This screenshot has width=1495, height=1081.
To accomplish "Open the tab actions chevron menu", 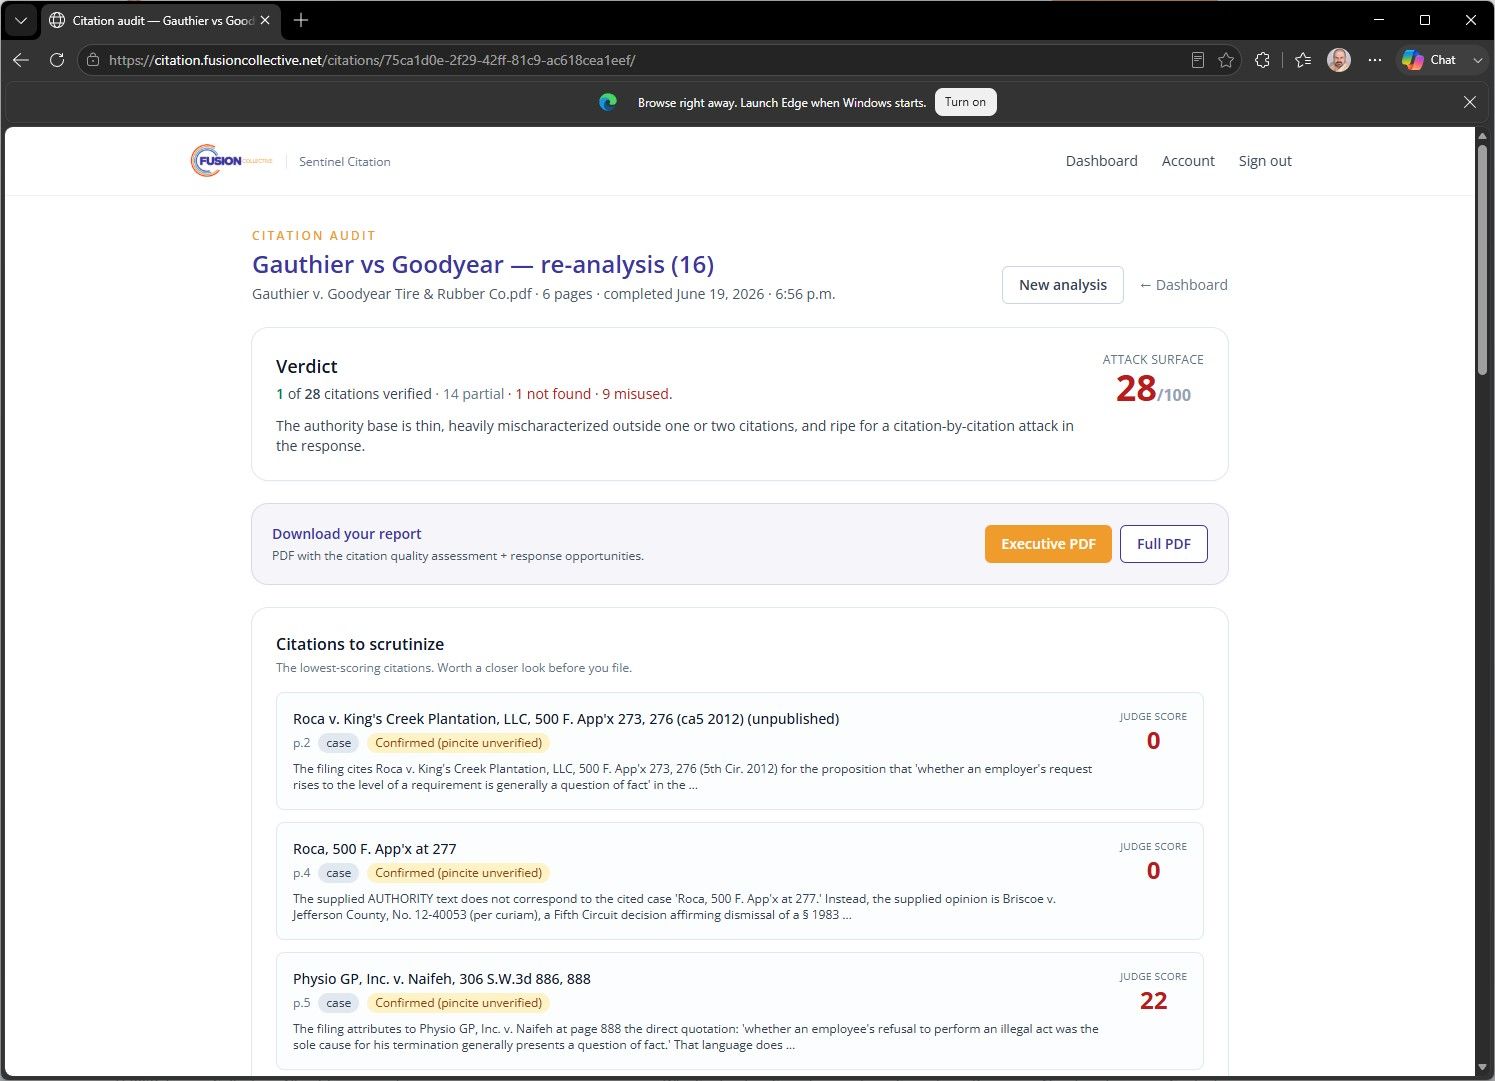I will pos(20,20).
